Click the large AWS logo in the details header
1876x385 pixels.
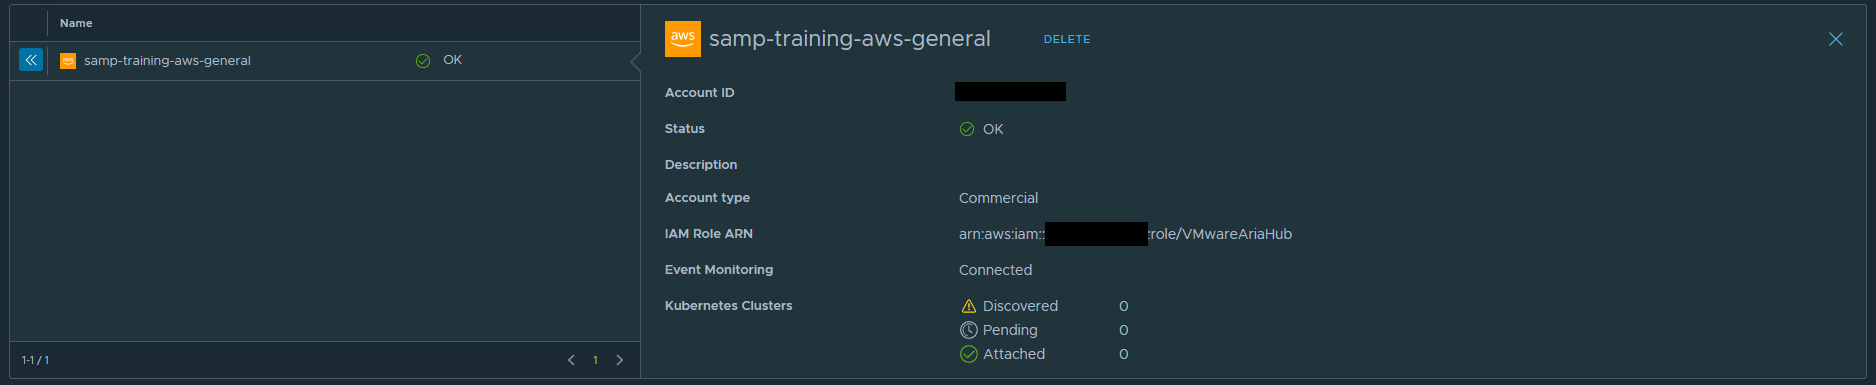683,39
